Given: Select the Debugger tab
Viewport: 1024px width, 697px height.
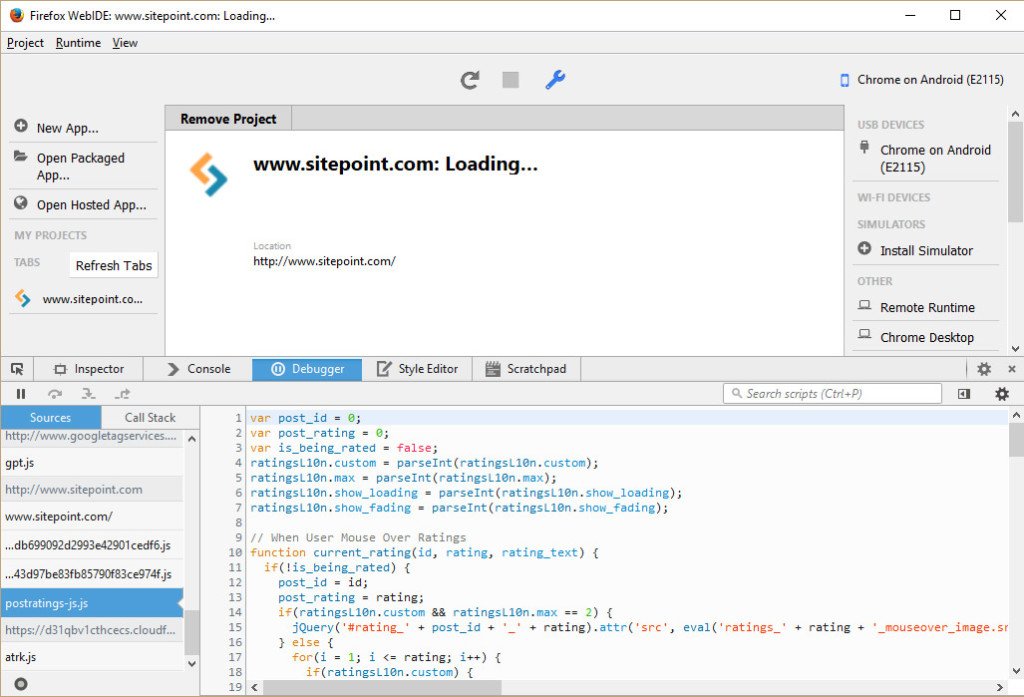Looking at the screenshot, I should point(307,369).
